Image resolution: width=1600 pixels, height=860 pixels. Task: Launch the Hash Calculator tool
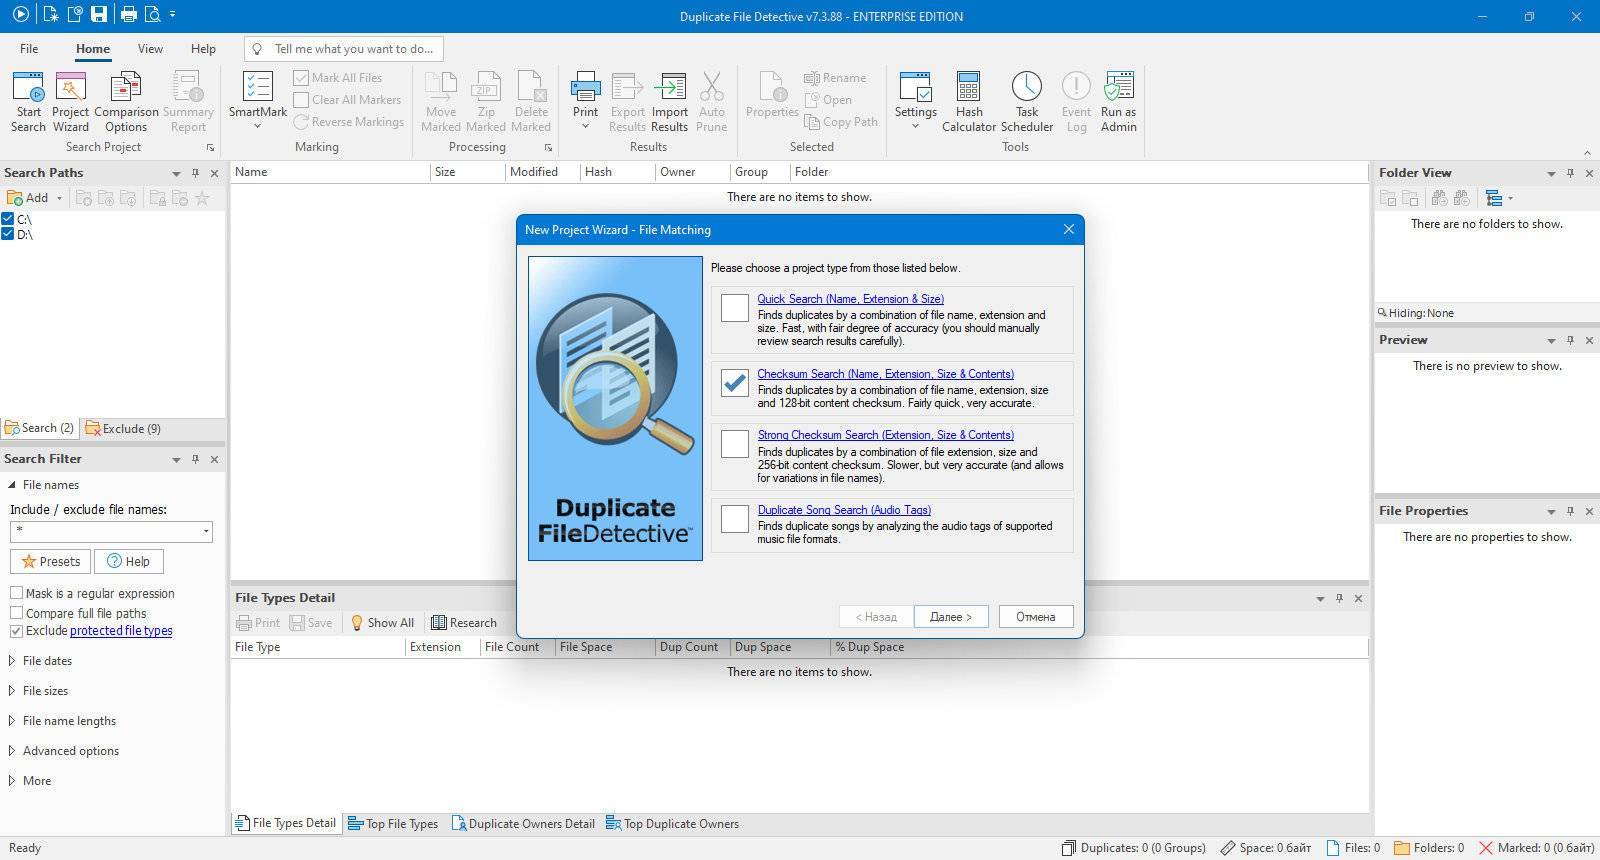coord(968,87)
